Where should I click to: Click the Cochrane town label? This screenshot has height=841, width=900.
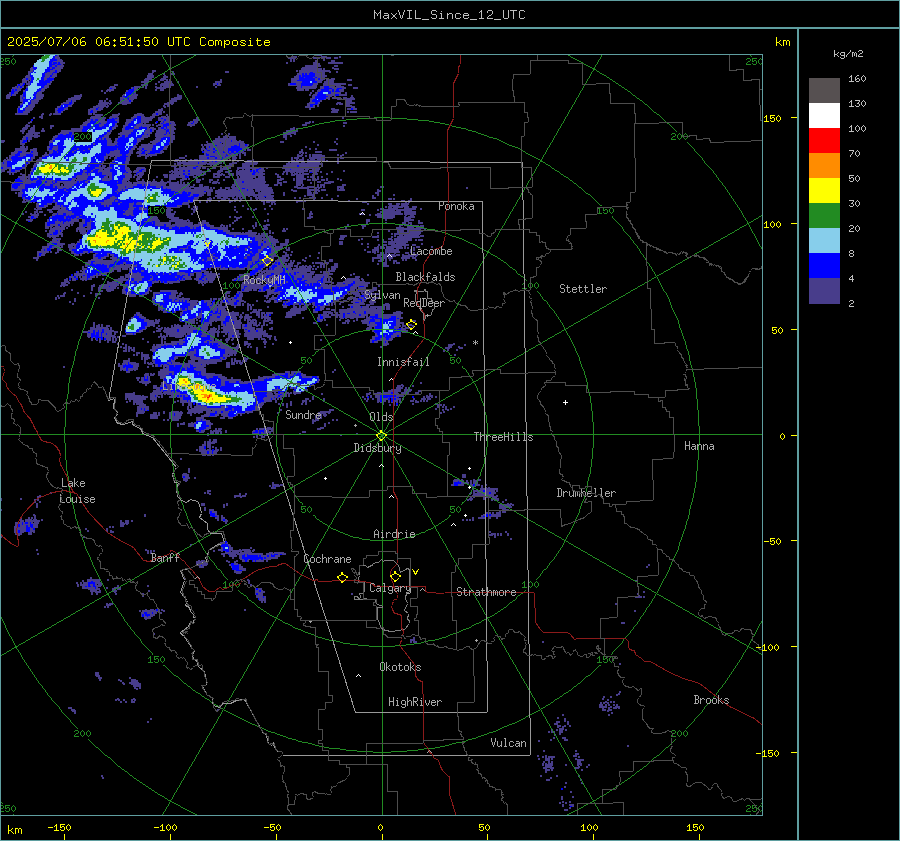tap(327, 559)
